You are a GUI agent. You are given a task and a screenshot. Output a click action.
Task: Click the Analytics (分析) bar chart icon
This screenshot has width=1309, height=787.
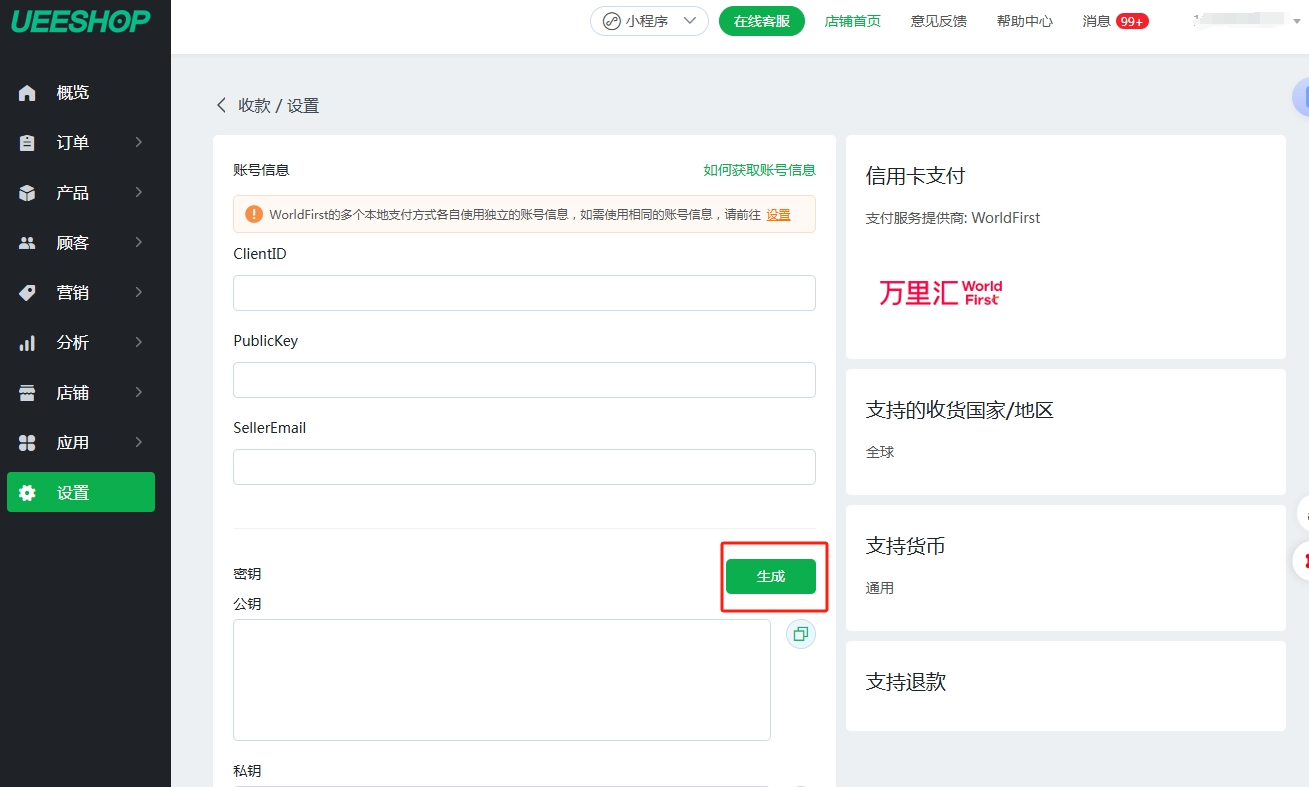[27, 343]
